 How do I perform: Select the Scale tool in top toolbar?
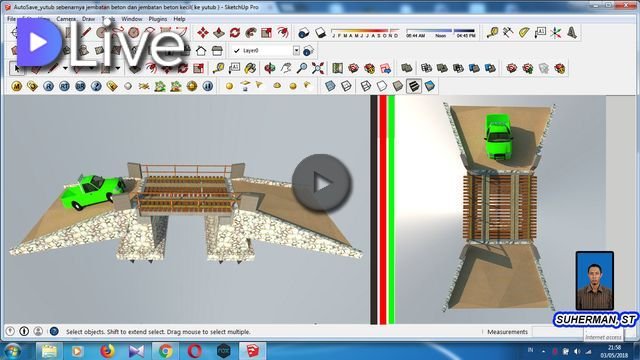[267, 33]
